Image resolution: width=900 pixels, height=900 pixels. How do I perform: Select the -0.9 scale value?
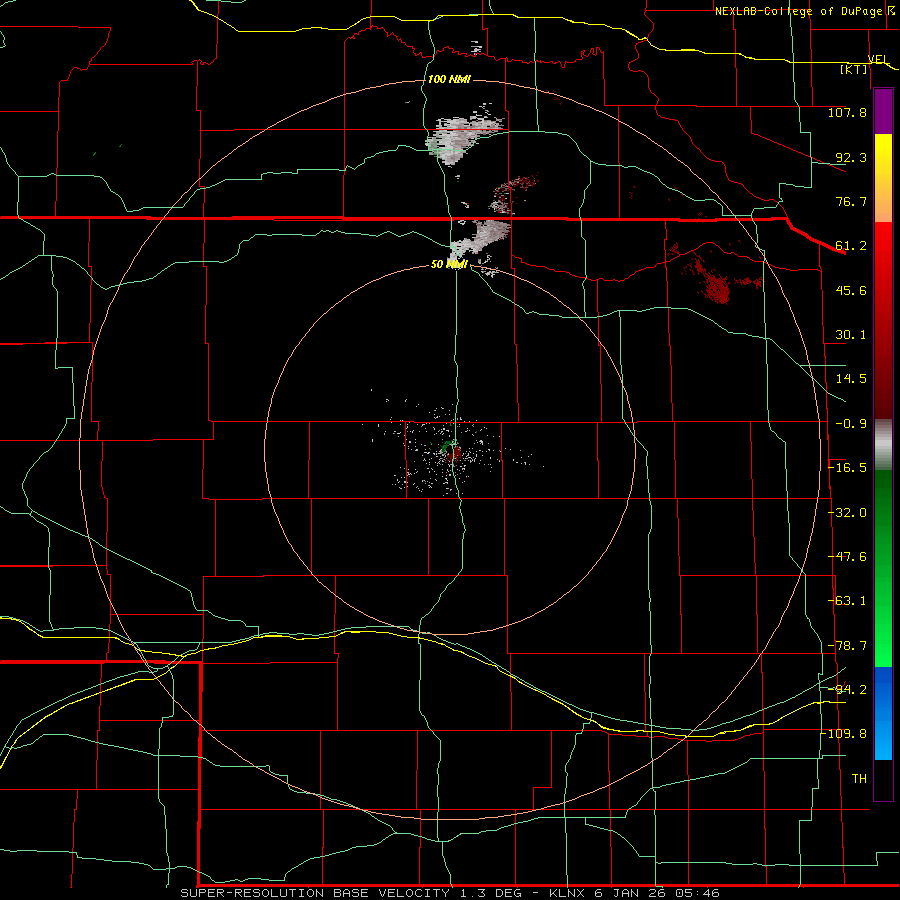[851, 424]
